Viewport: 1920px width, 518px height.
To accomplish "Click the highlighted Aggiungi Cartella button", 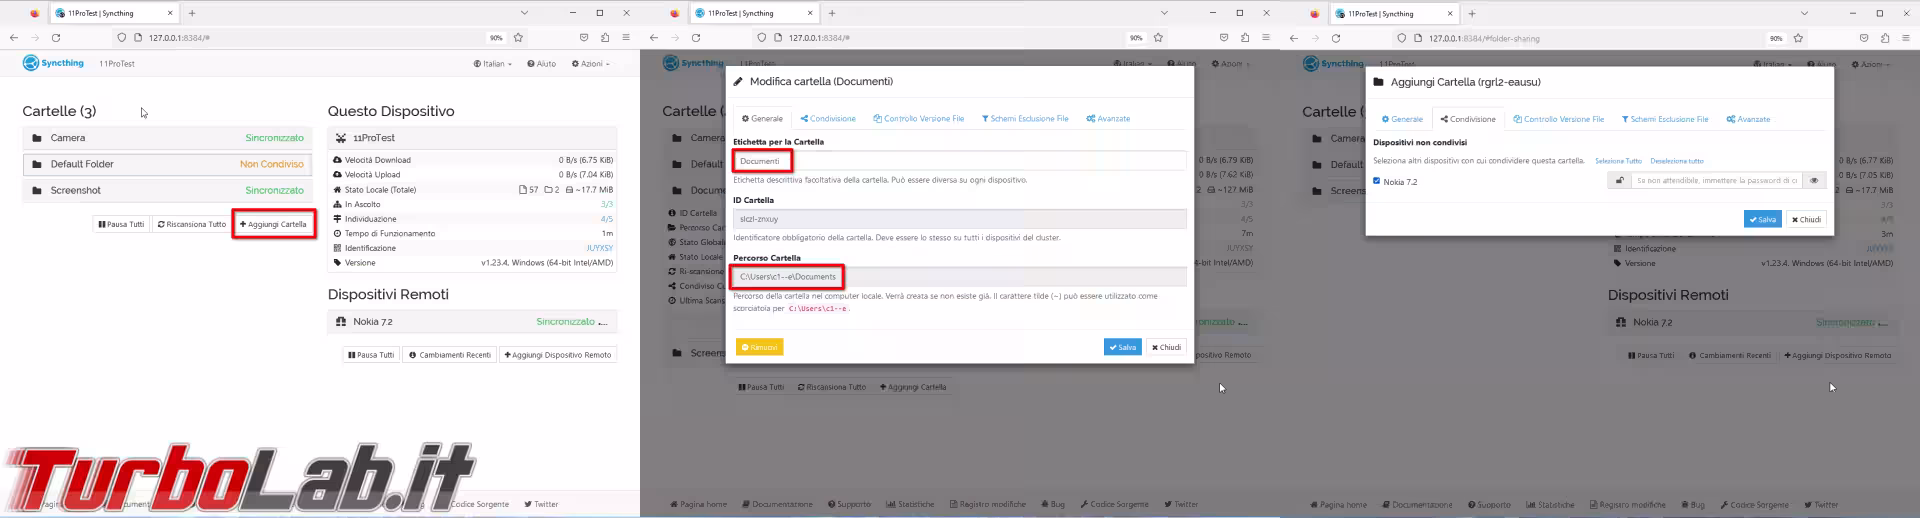I will point(273,224).
